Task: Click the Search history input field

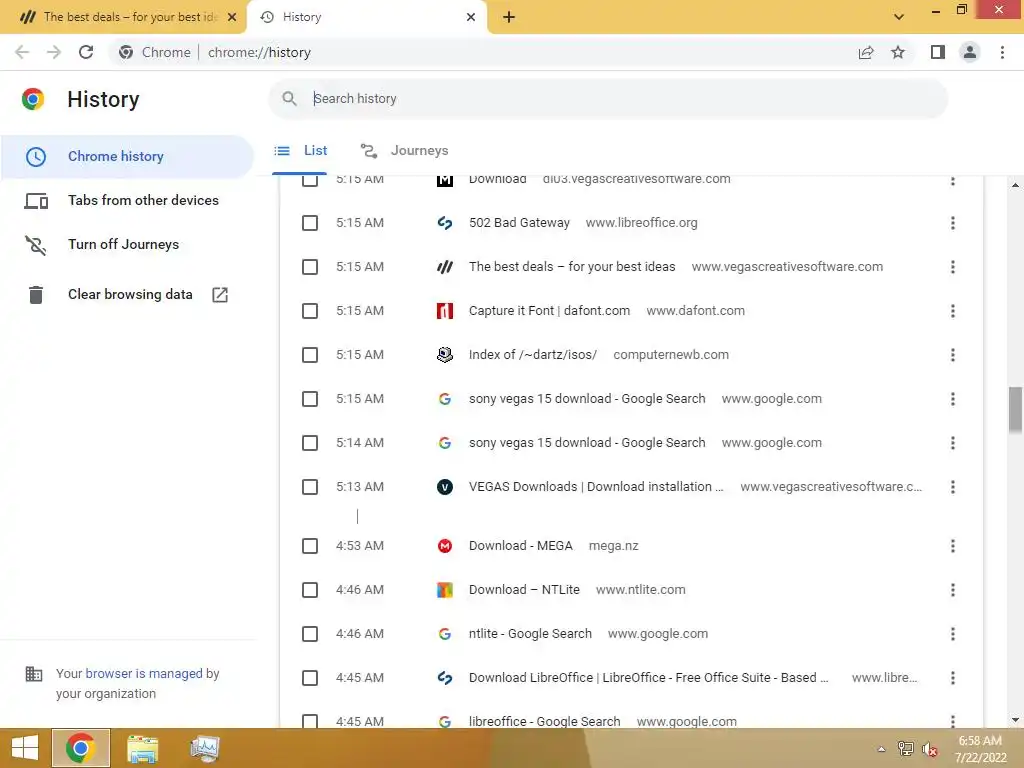Action: [607, 99]
